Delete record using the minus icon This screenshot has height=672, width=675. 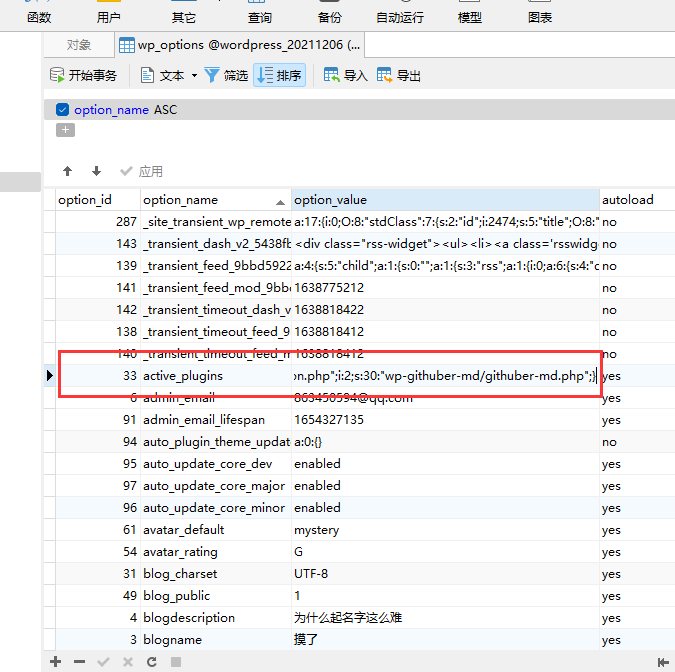79,662
